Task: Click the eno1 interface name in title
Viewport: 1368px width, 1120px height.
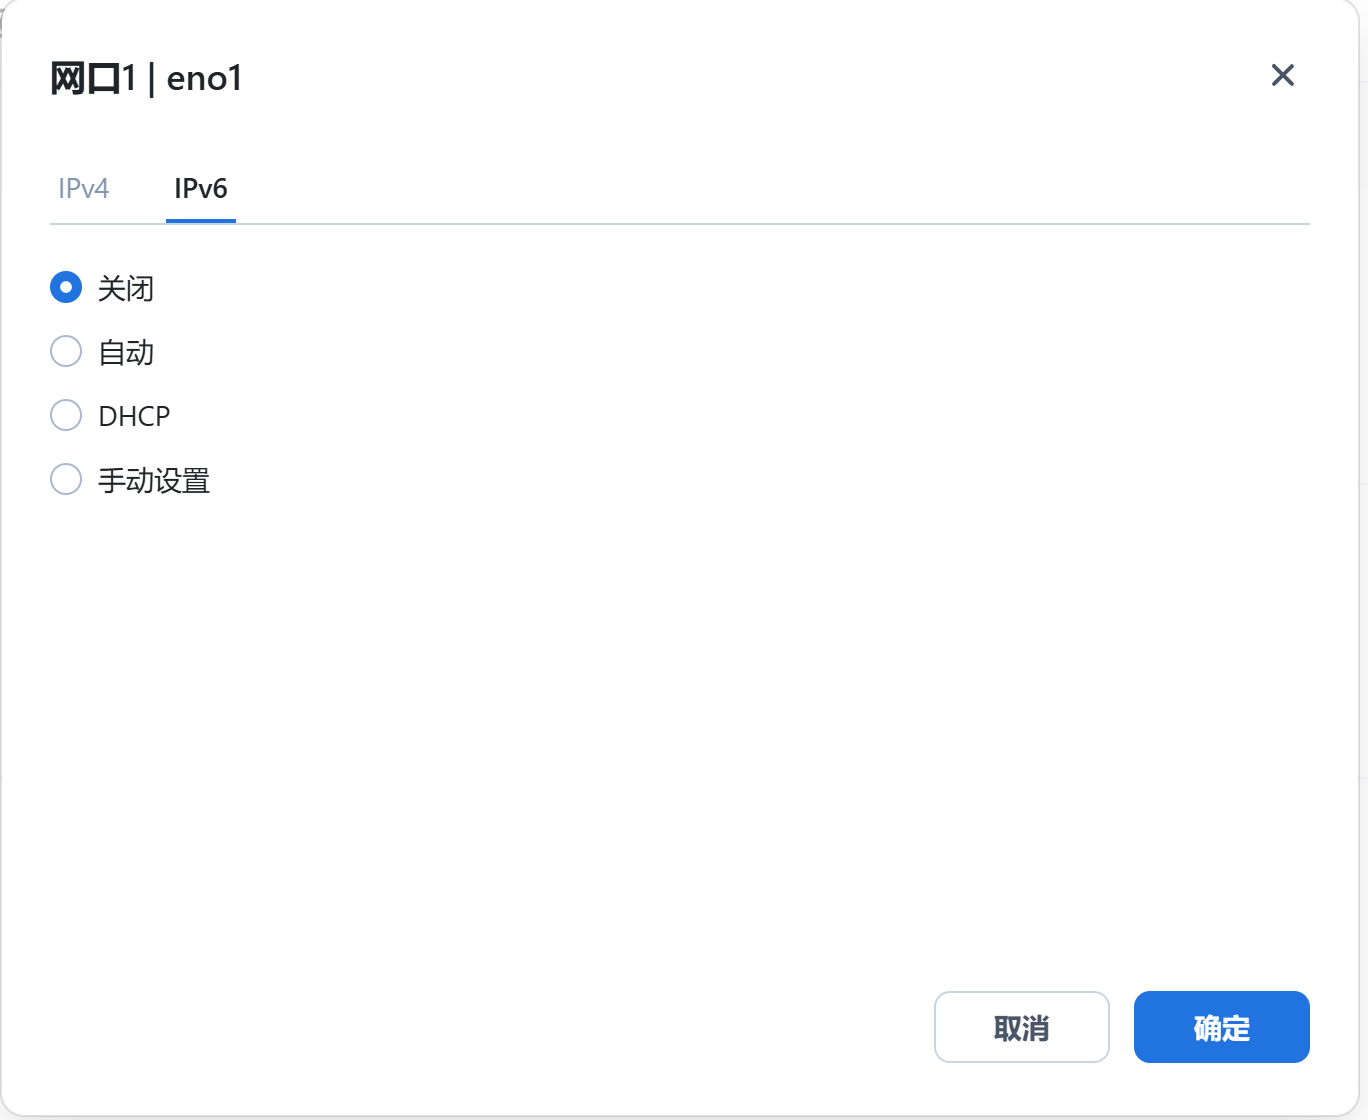Action: pos(205,78)
